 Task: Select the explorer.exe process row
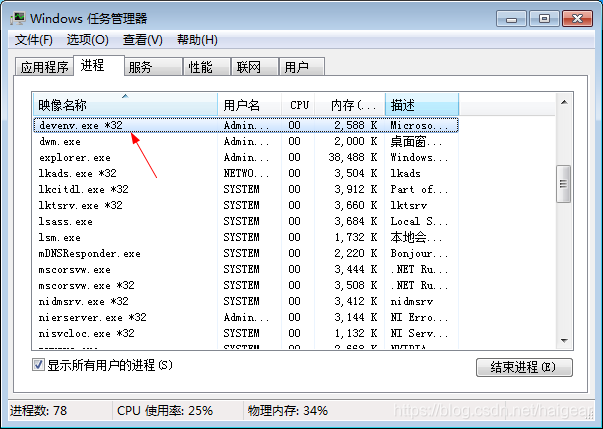(246, 158)
